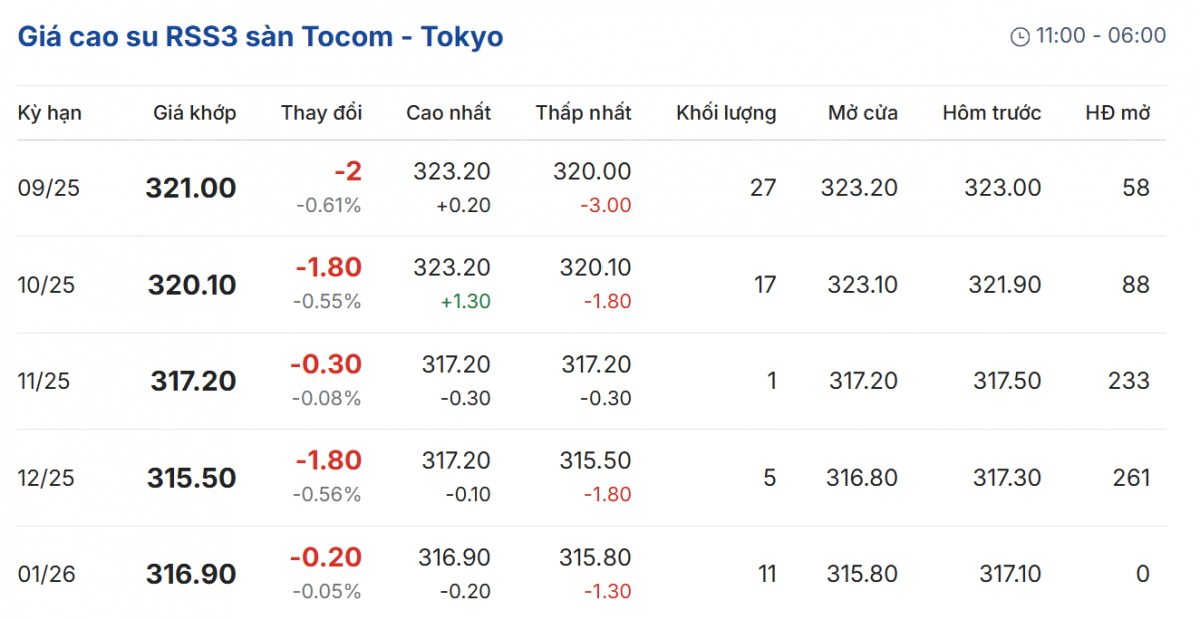
Task: Click the title Giá cao su RSS3 sàn Tocom - Tokyo
Action: coord(260,37)
